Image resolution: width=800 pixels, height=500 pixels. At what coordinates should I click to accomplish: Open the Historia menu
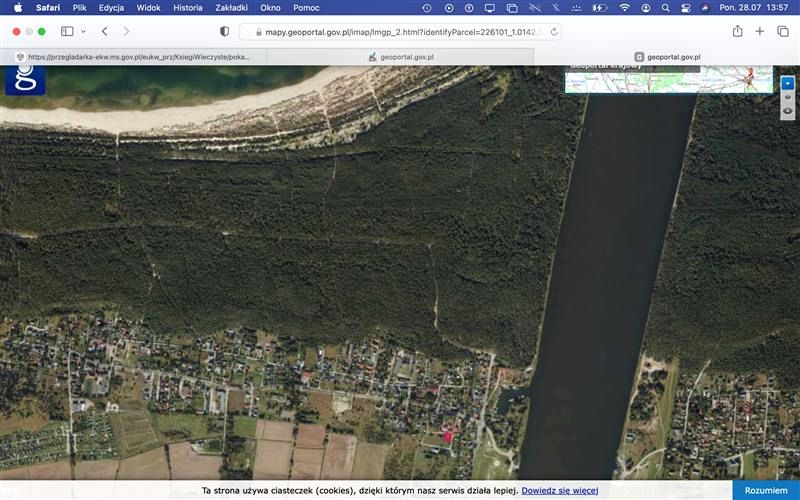tap(187, 7)
